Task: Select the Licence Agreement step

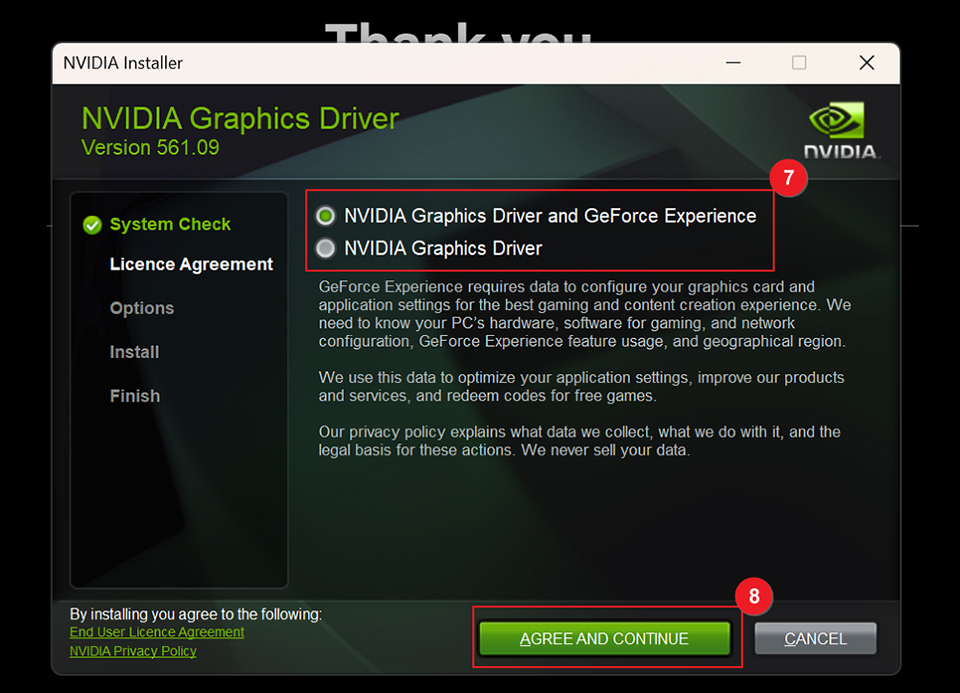Action: (190, 264)
